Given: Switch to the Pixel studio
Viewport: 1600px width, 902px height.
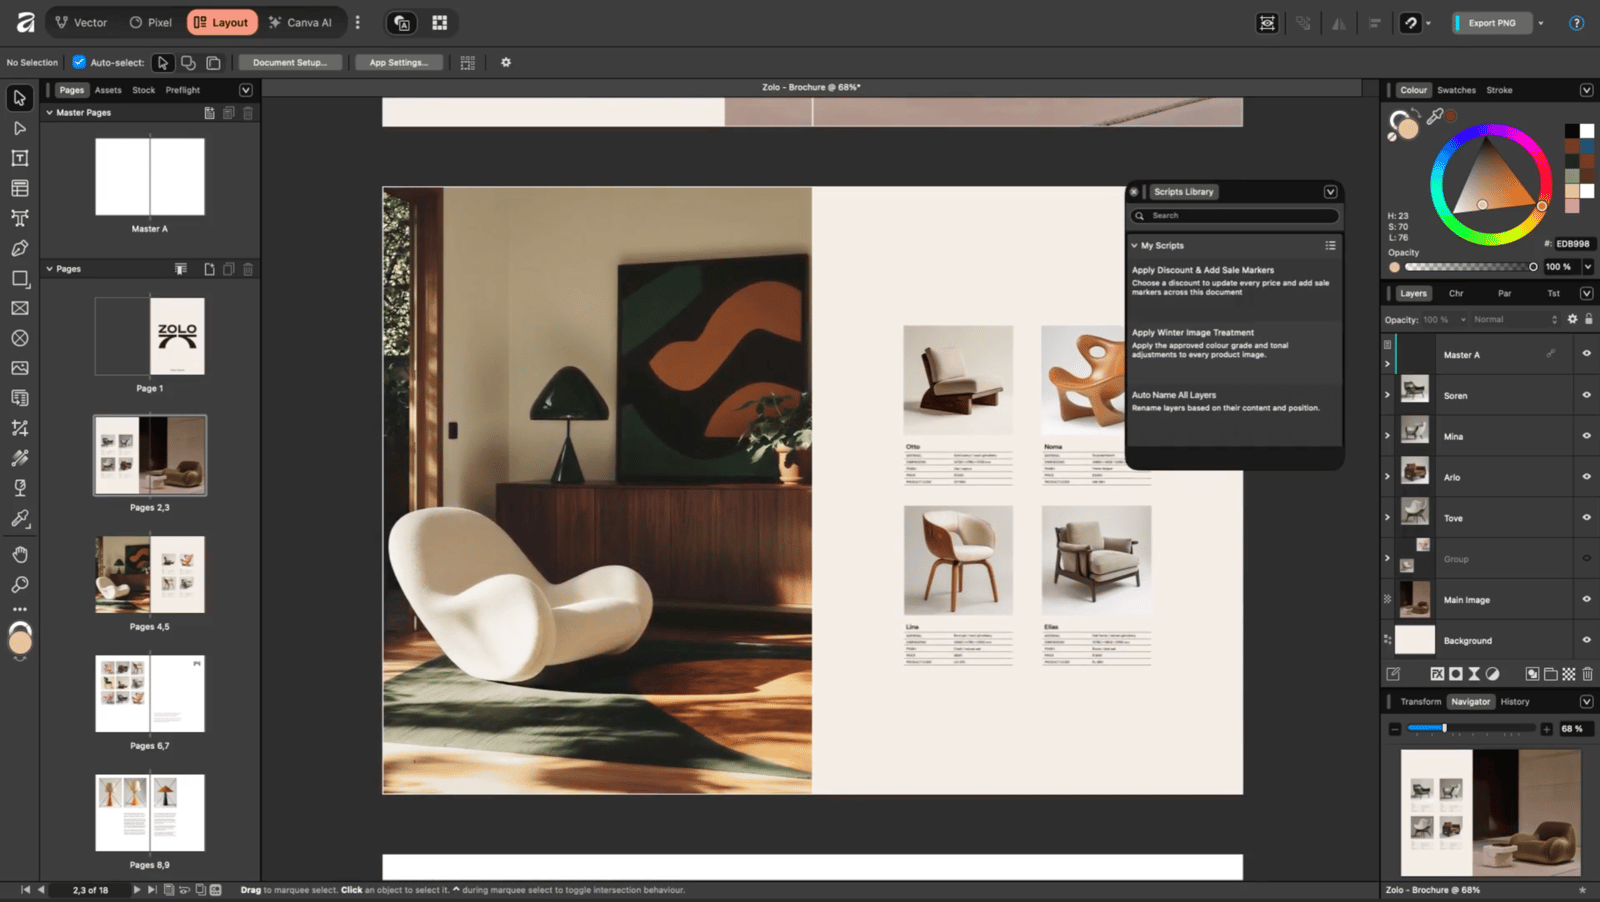Looking at the screenshot, I should point(150,22).
